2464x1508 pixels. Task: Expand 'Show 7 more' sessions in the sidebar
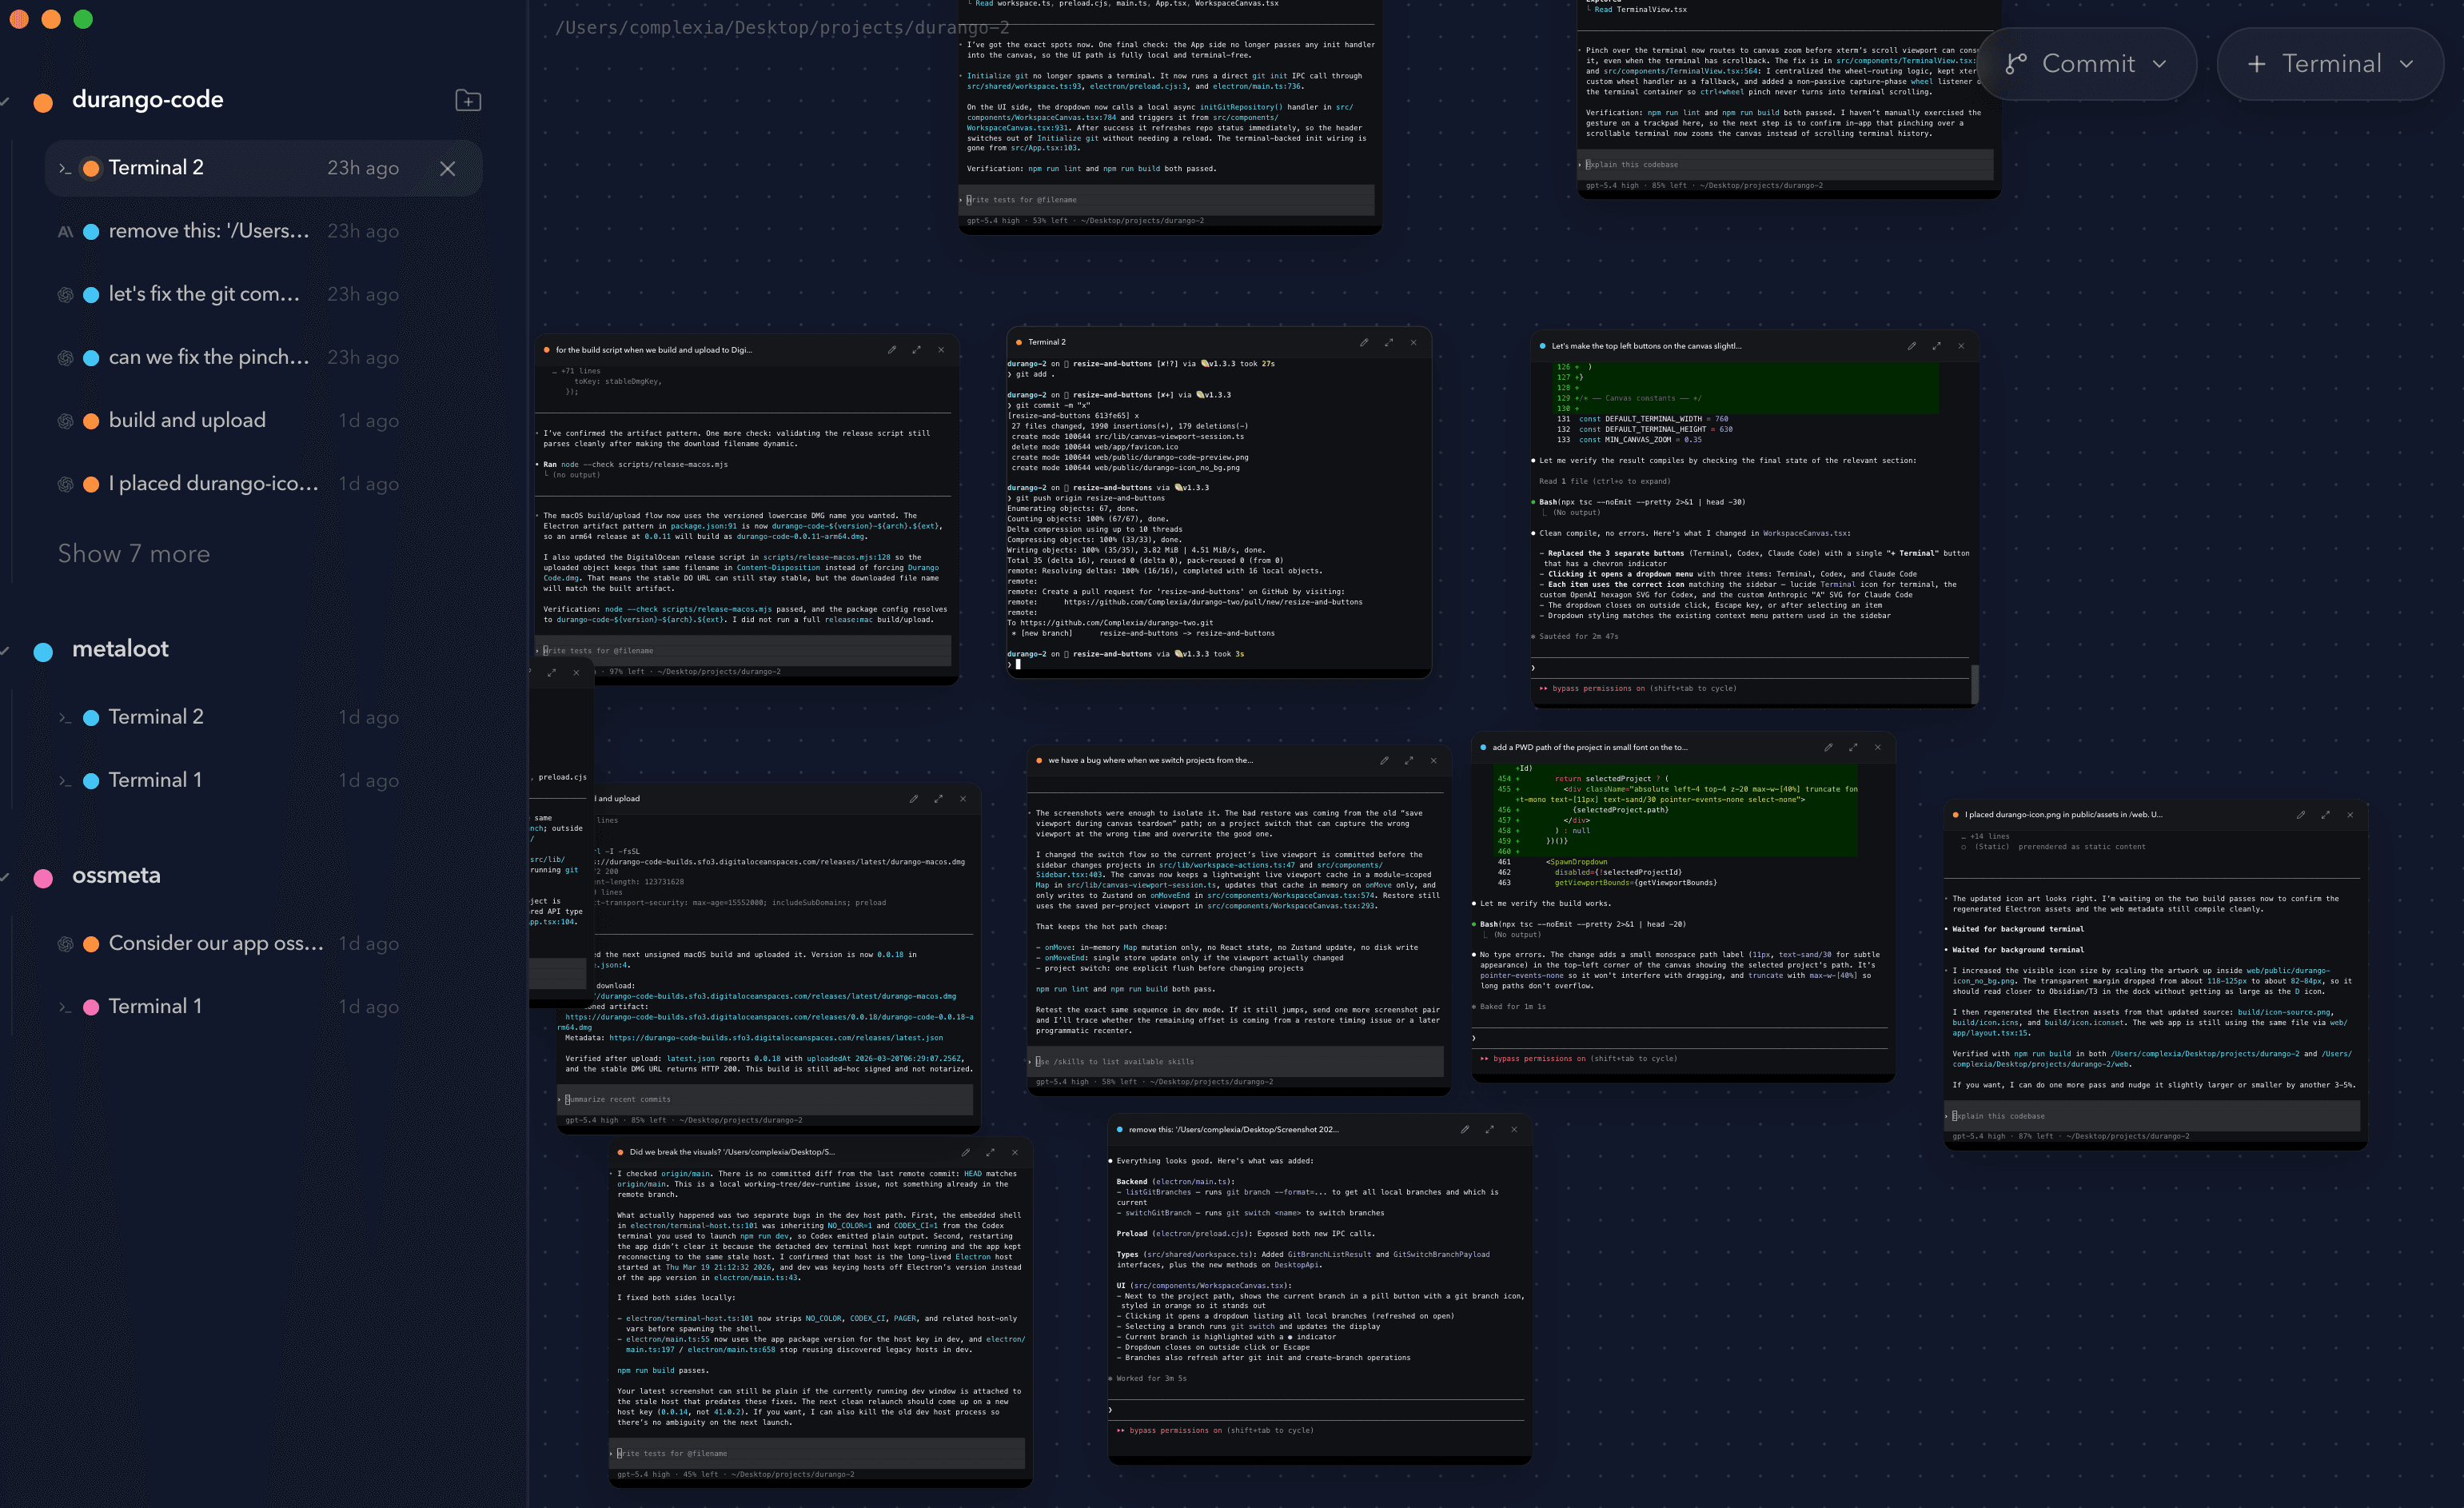coord(134,553)
